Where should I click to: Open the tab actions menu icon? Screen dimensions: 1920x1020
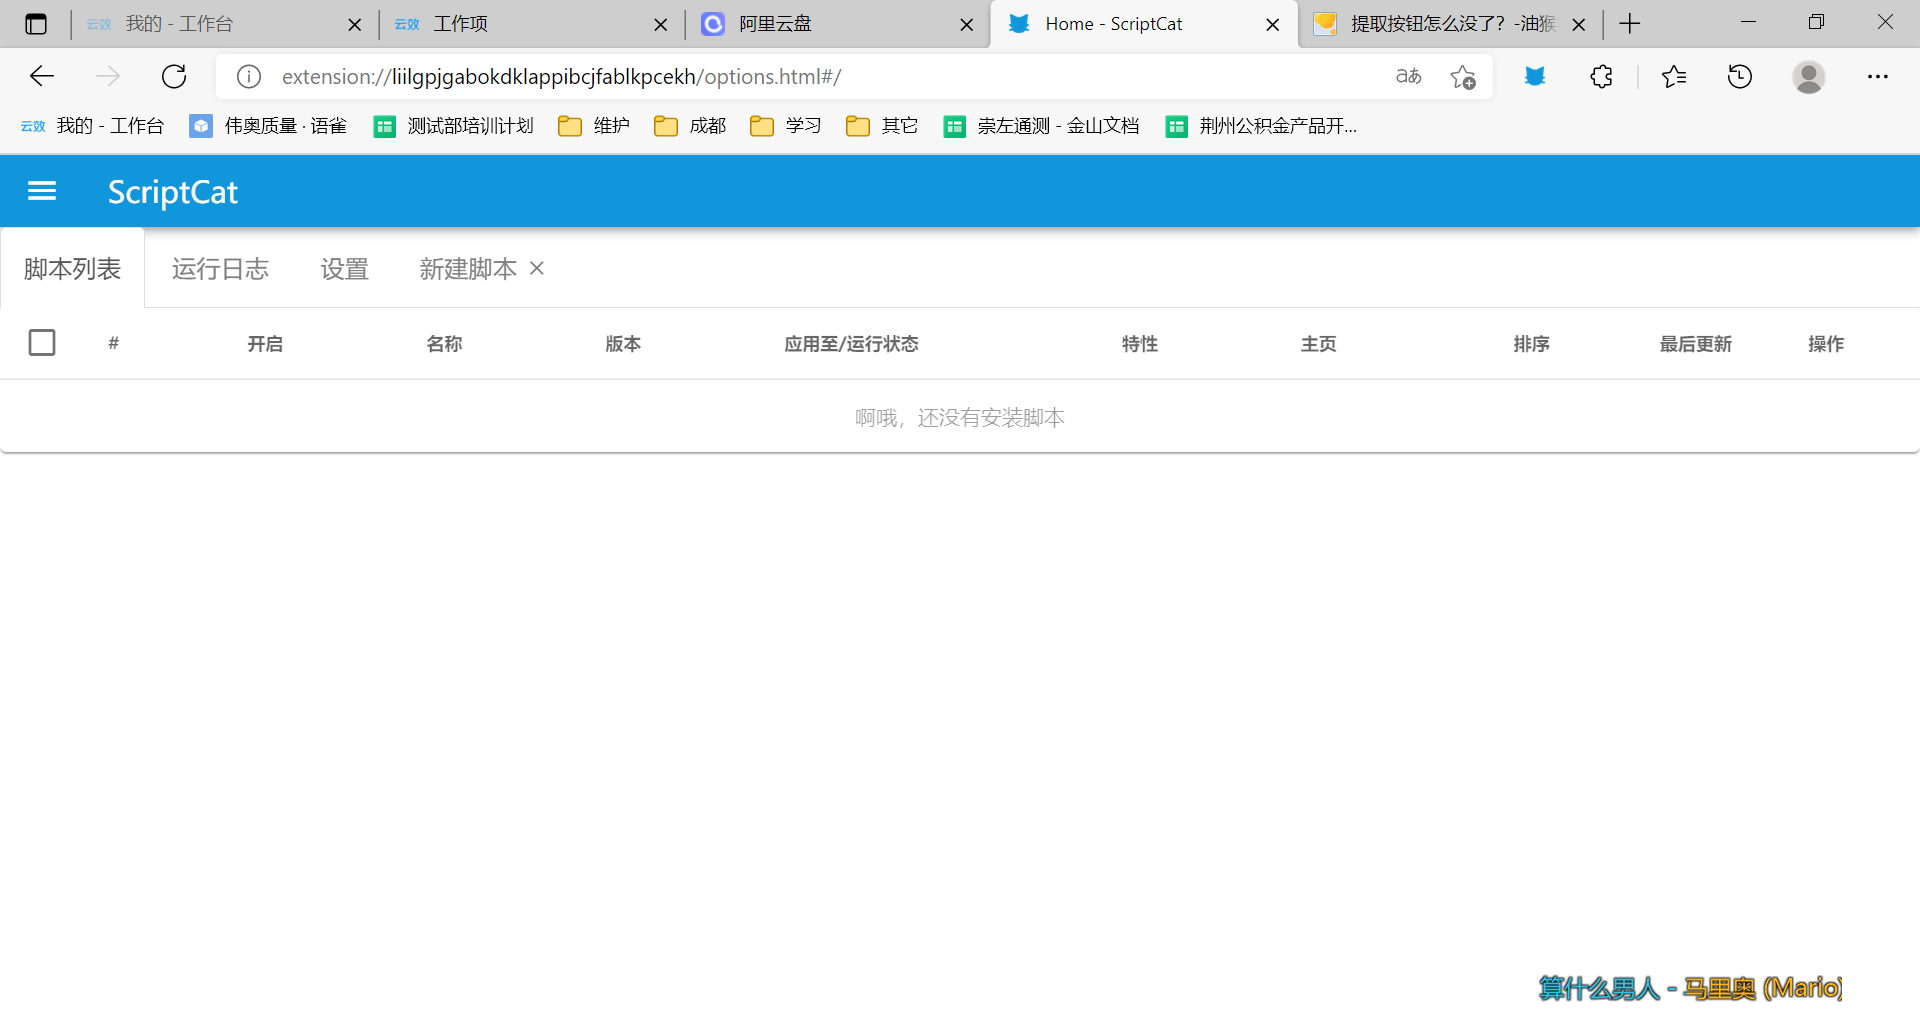pyautogui.click(x=36, y=24)
